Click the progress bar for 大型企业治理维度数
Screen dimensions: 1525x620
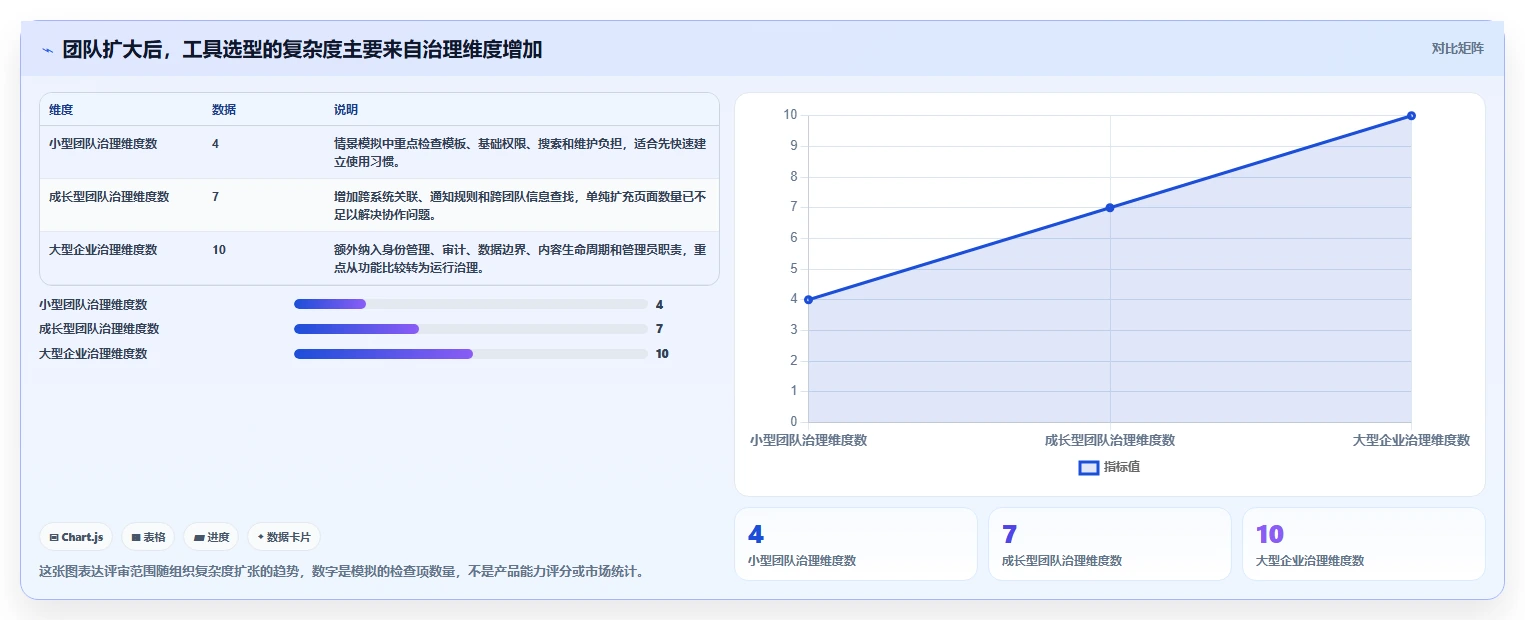(471, 354)
